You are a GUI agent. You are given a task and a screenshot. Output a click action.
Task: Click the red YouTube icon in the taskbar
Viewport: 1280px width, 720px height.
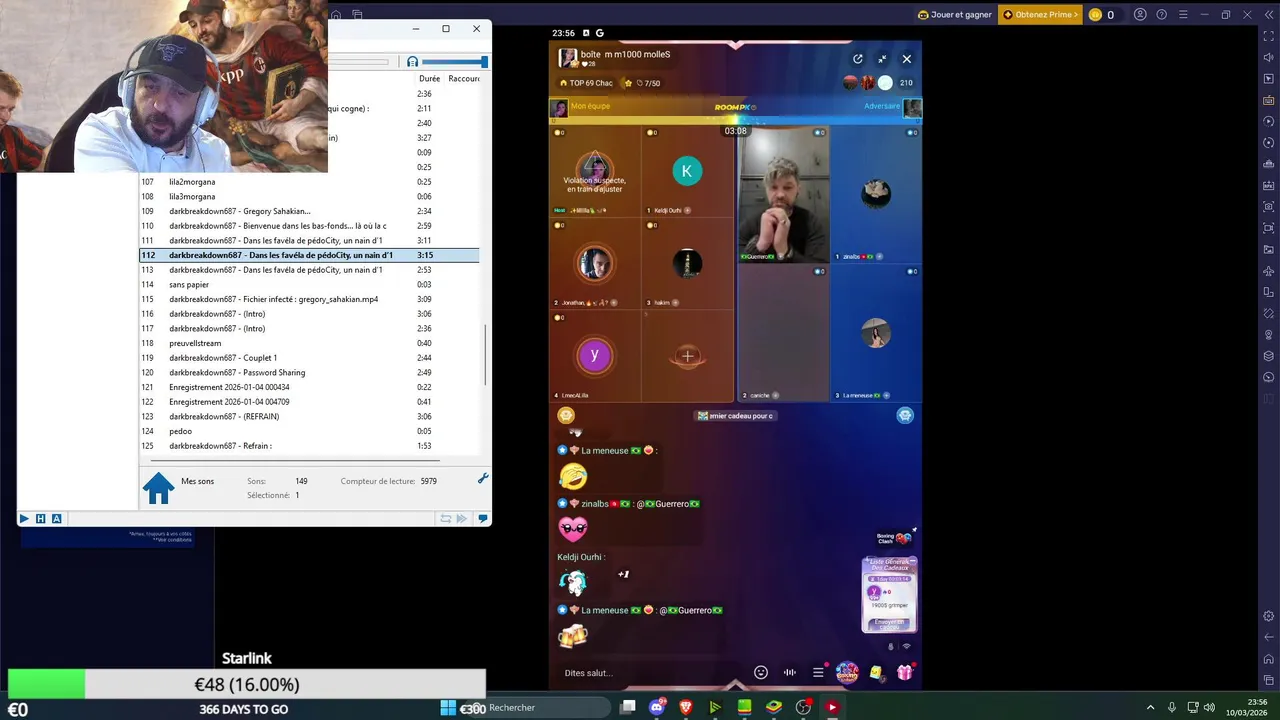[x=832, y=707]
